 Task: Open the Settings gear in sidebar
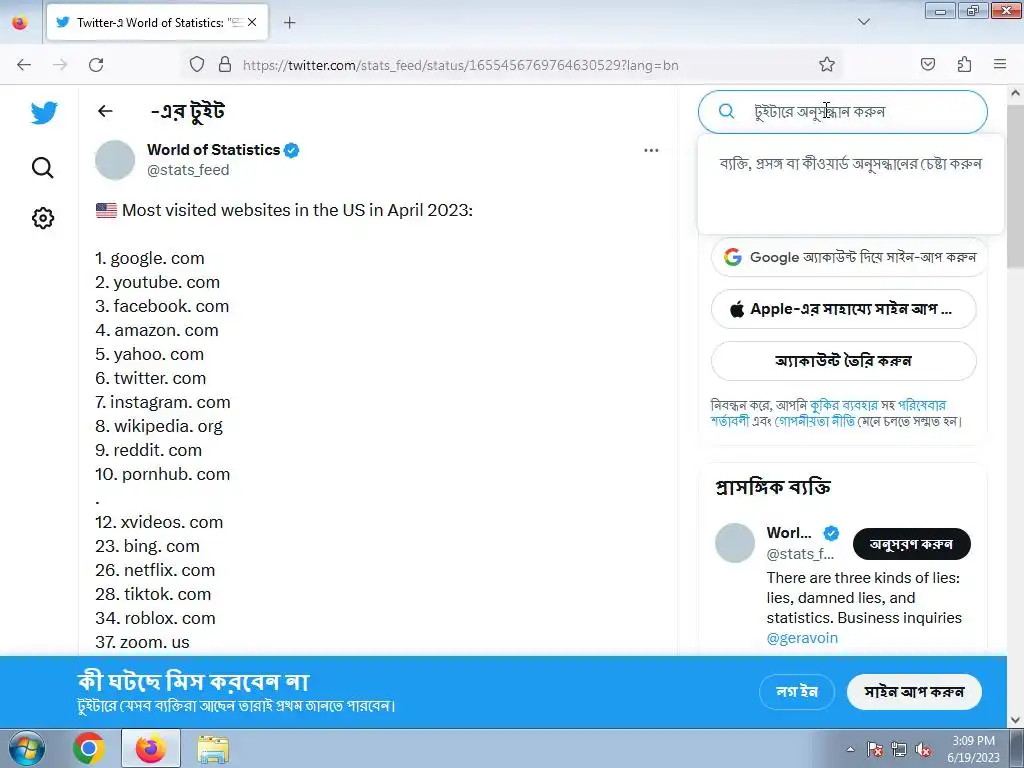(42, 218)
